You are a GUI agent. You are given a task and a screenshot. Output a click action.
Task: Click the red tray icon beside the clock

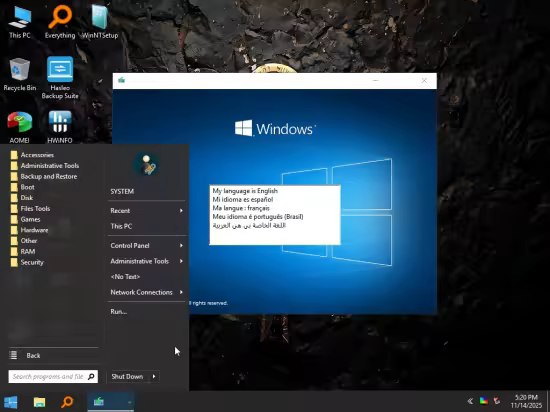coord(497,401)
